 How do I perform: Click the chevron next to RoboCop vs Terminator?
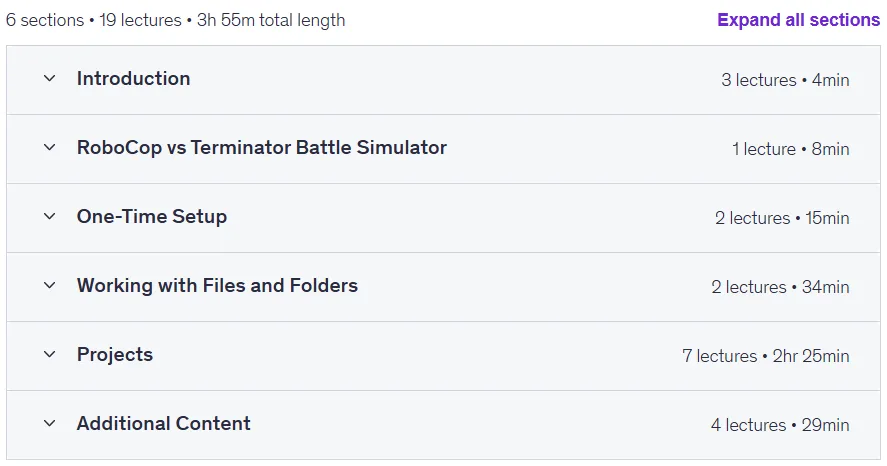pyautogui.click(x=50, y=148)
